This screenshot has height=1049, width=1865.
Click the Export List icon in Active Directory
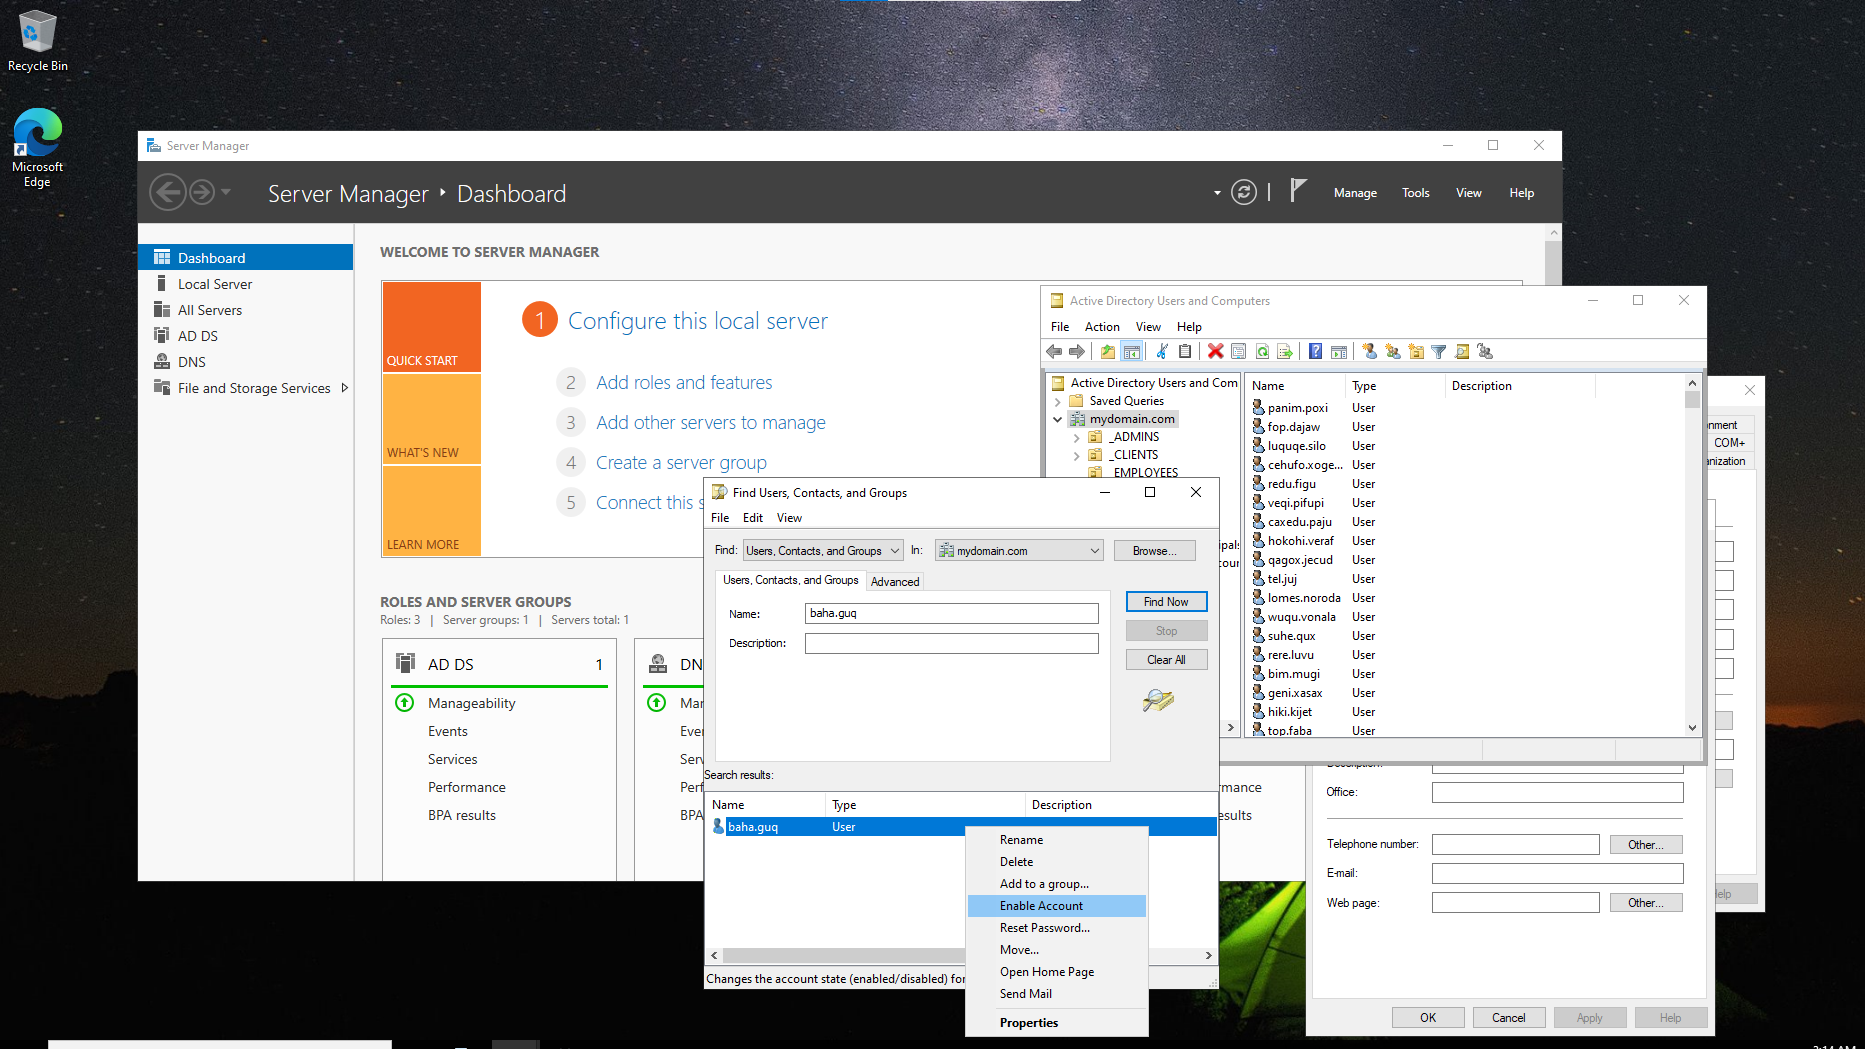1285,351
